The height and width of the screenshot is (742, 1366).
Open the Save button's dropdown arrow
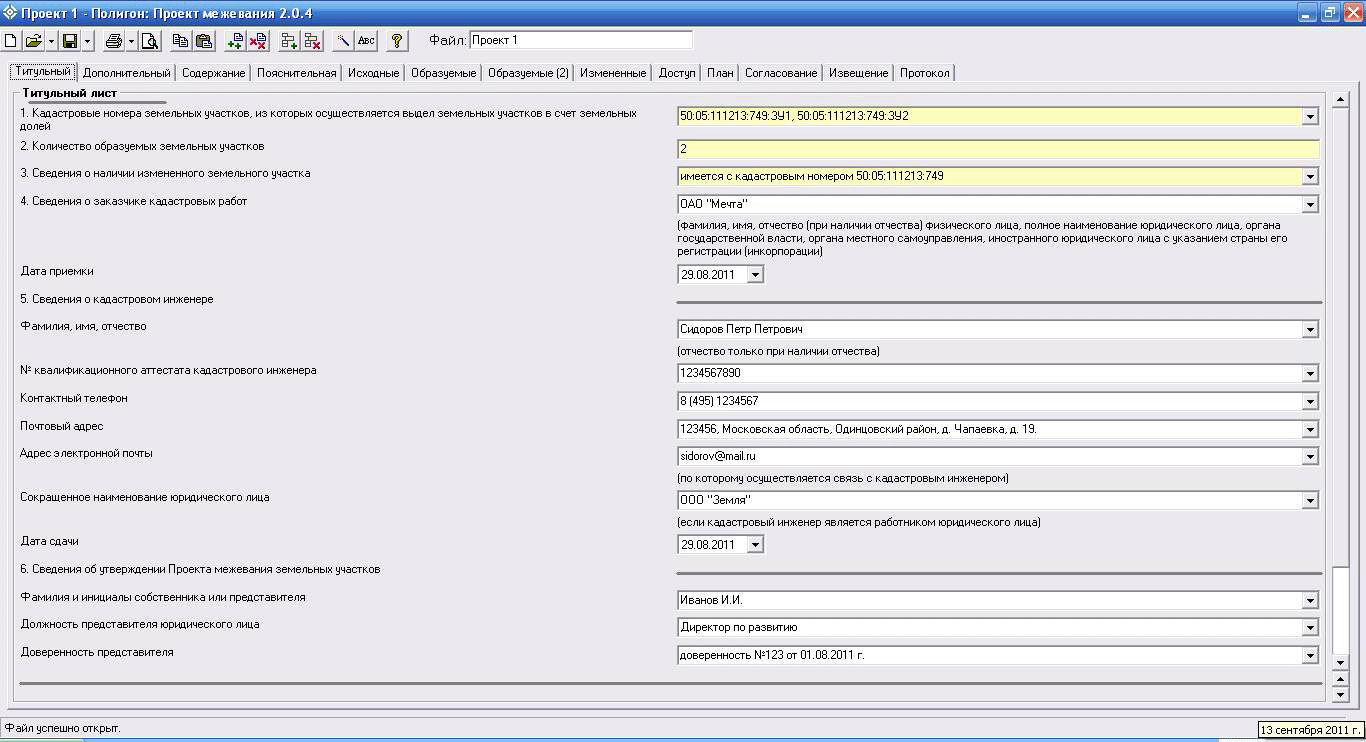pos(88,41)
